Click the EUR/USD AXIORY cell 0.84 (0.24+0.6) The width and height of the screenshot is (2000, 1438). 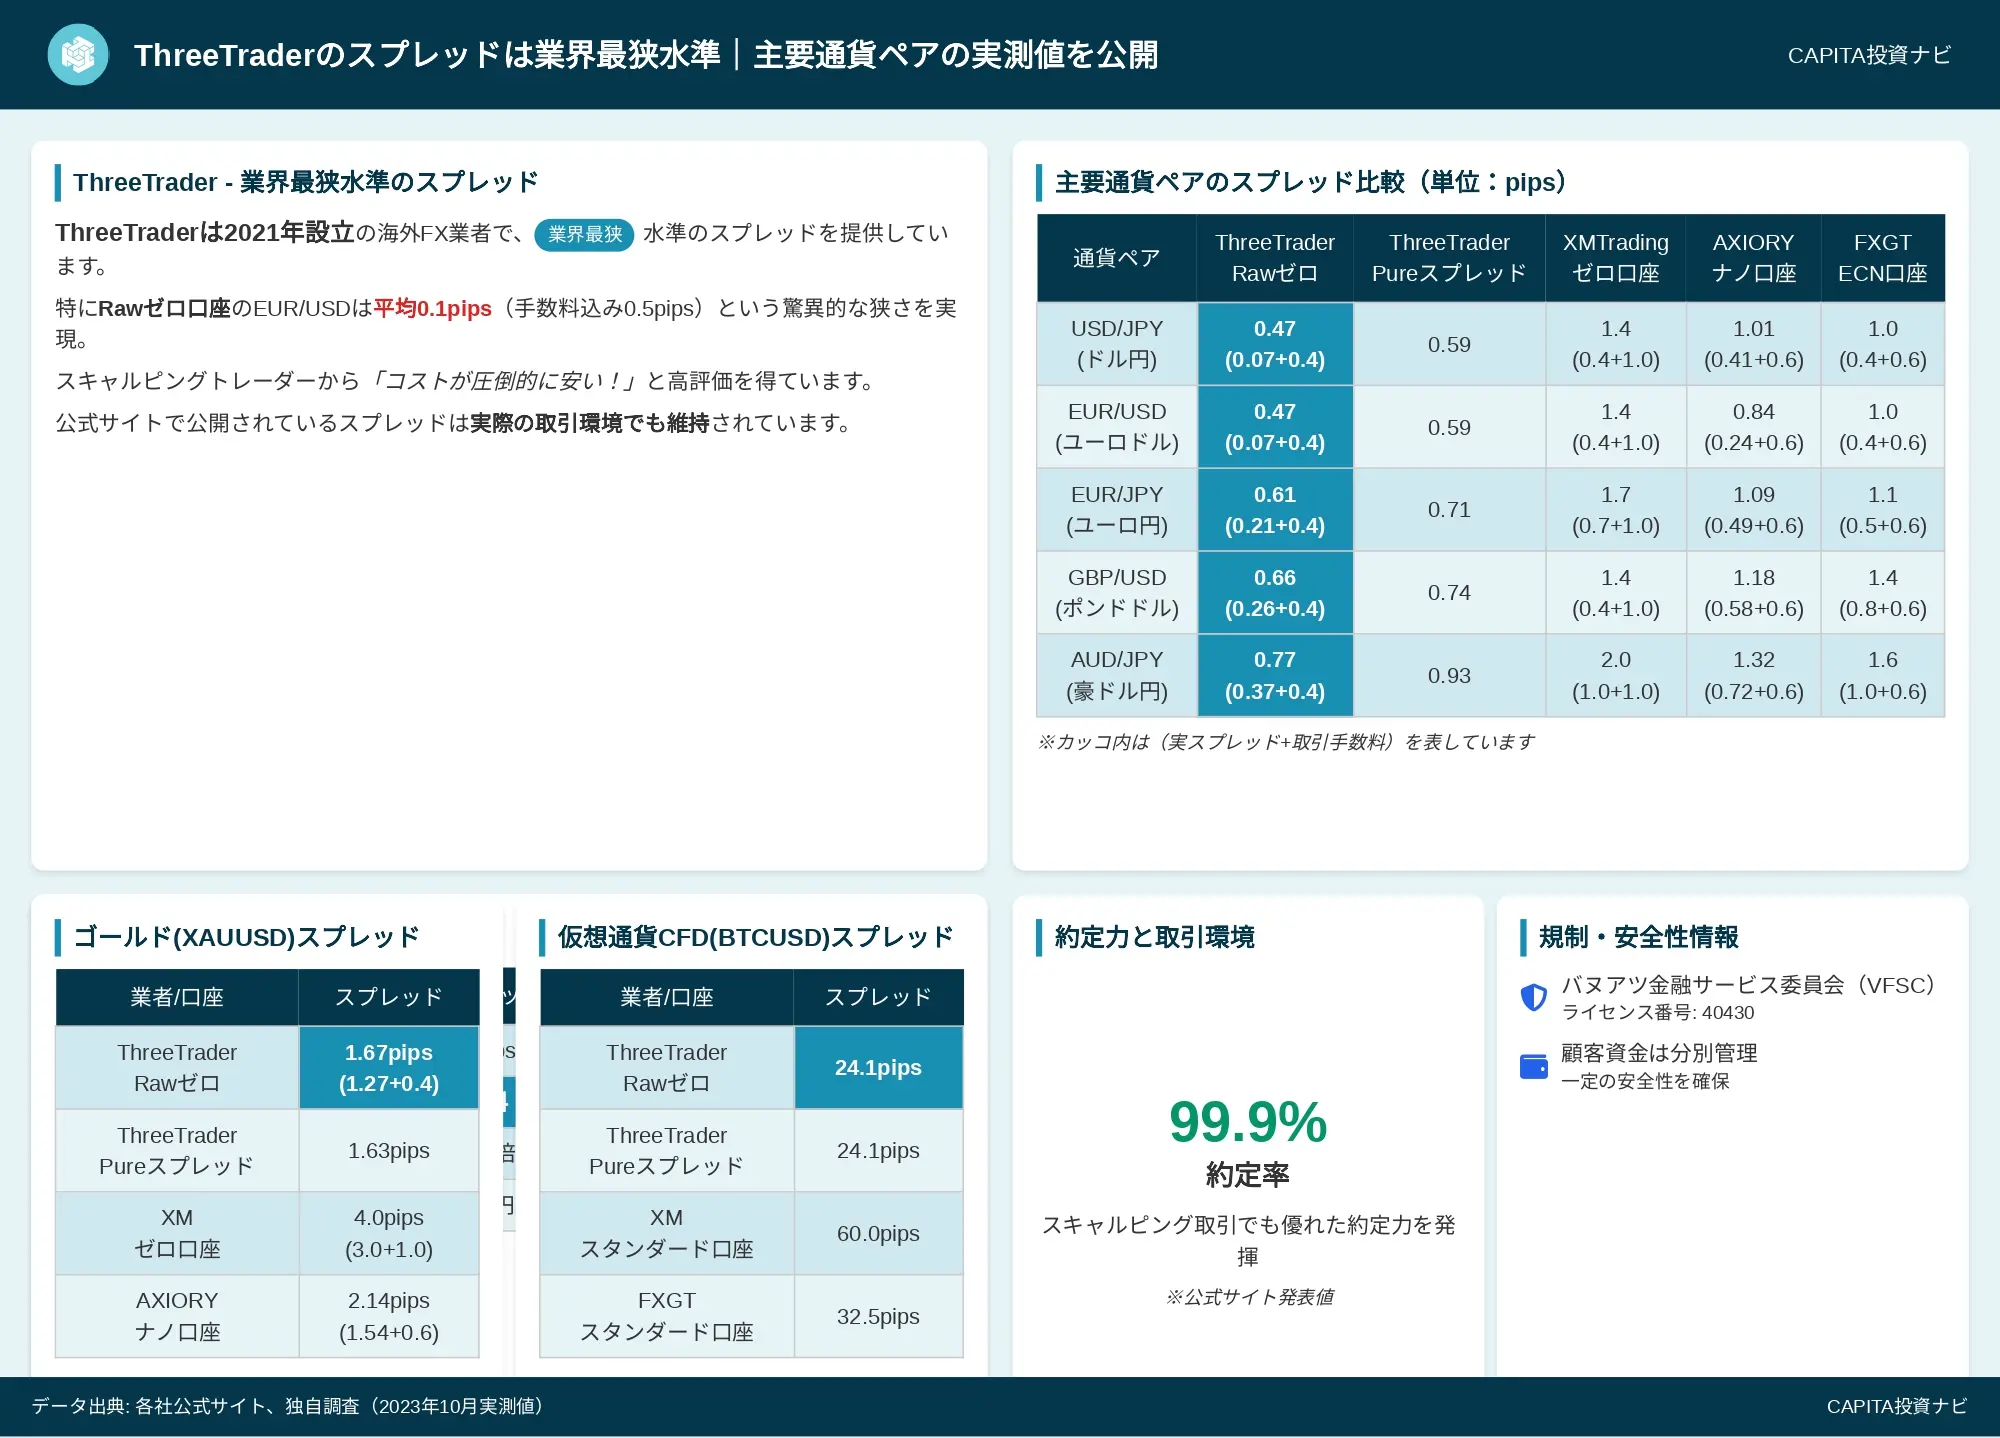tap(1754, 427)
